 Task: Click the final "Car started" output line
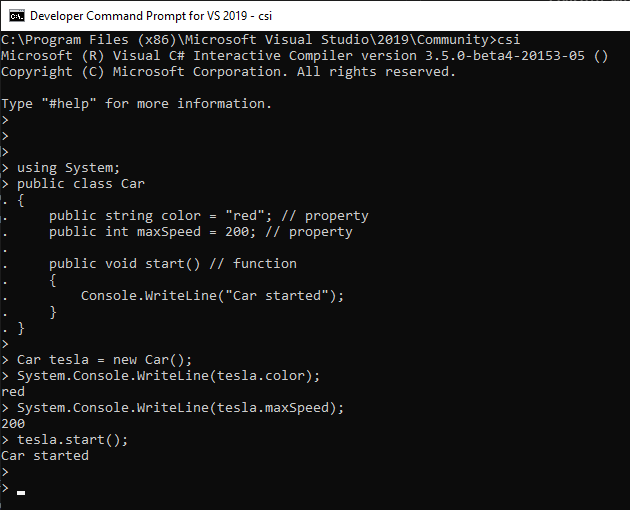[45, 456]
